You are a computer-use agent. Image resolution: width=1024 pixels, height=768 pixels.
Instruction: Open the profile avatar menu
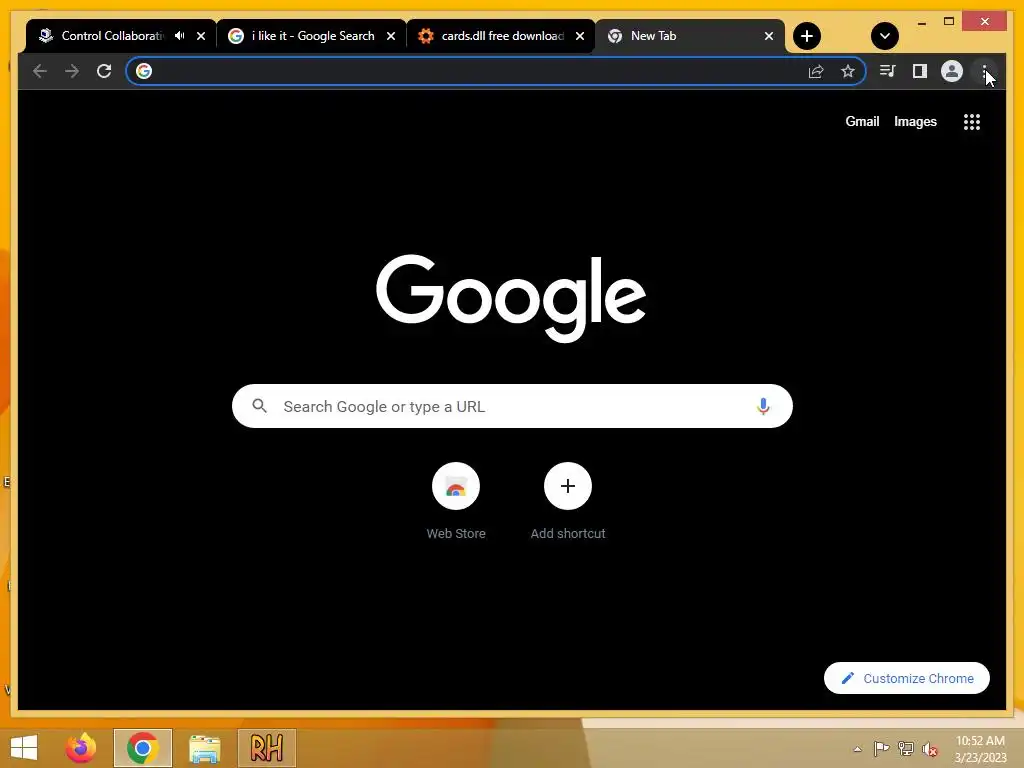click(x=952, y=71)
